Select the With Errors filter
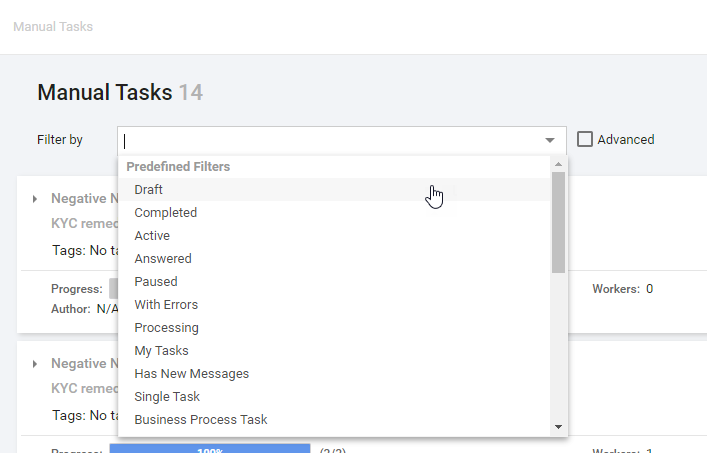Image resolution: width=707 pixels, height=453 pixels. pos(334,305)
